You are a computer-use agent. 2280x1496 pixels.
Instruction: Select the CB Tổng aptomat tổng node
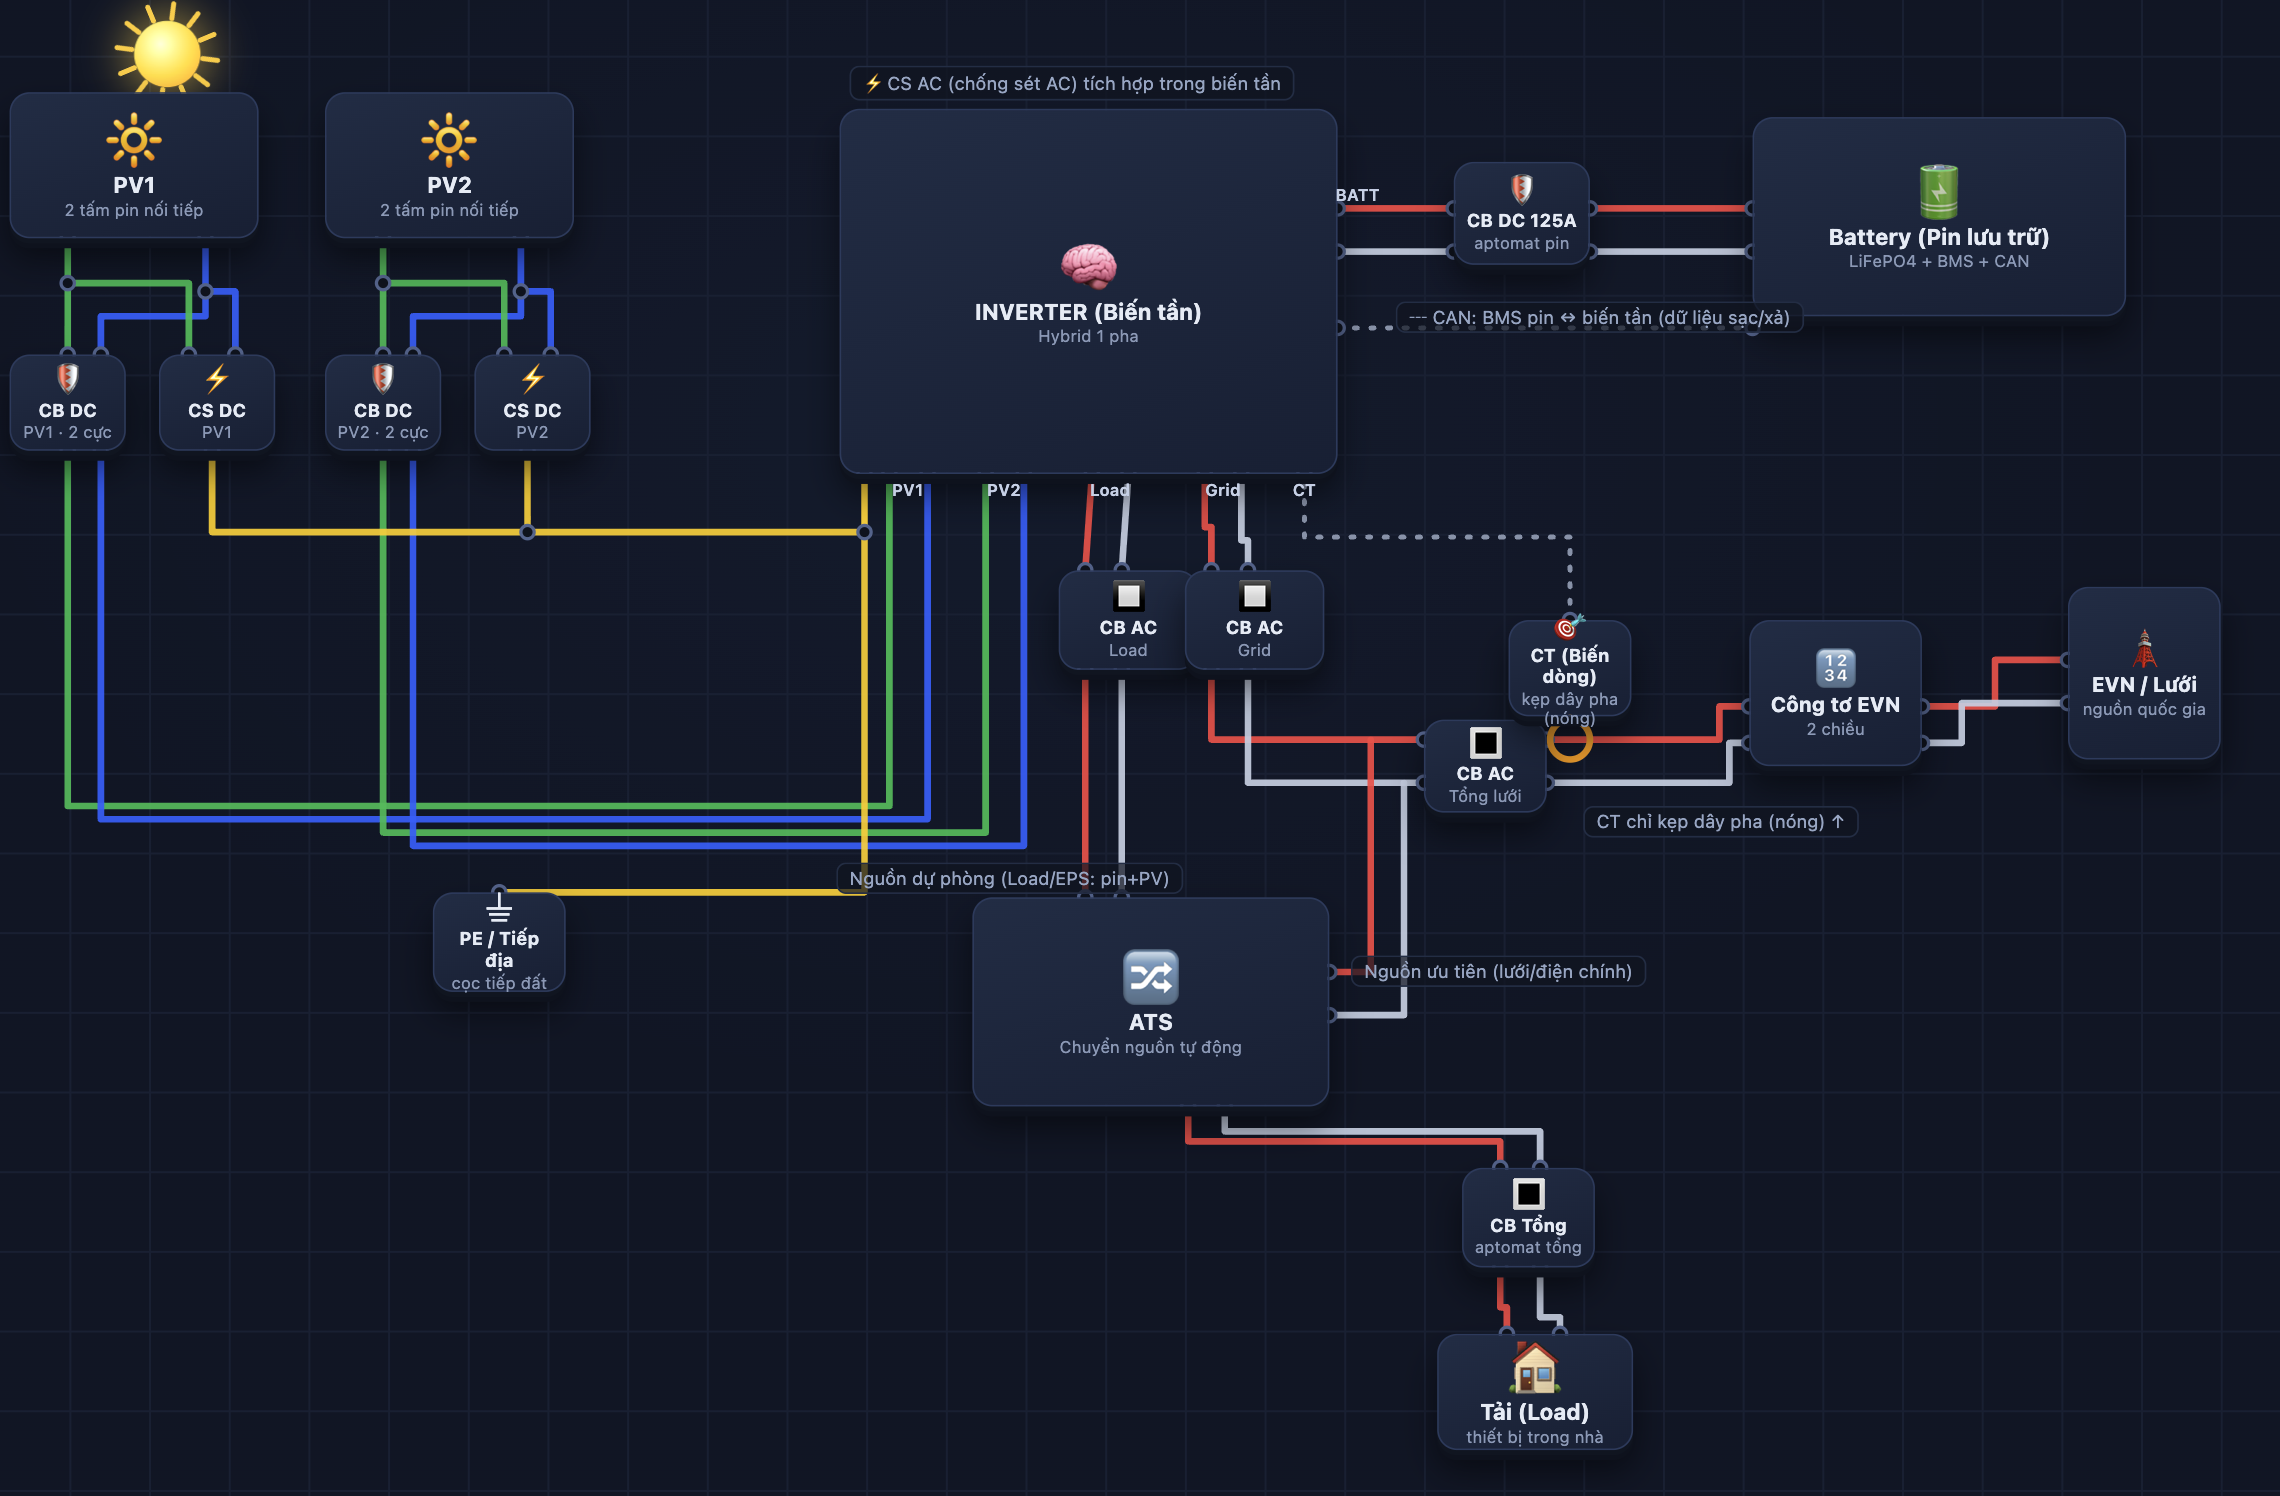(1528, 1218)
